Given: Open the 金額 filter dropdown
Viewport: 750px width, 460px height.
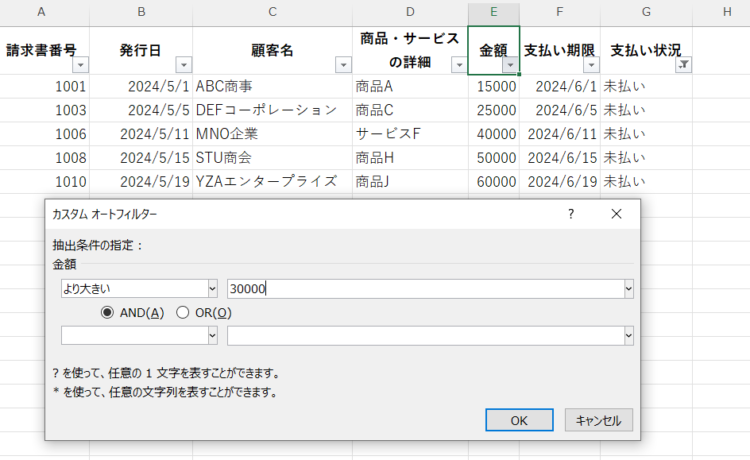Looking at the screenshot, I should (510, 65).
